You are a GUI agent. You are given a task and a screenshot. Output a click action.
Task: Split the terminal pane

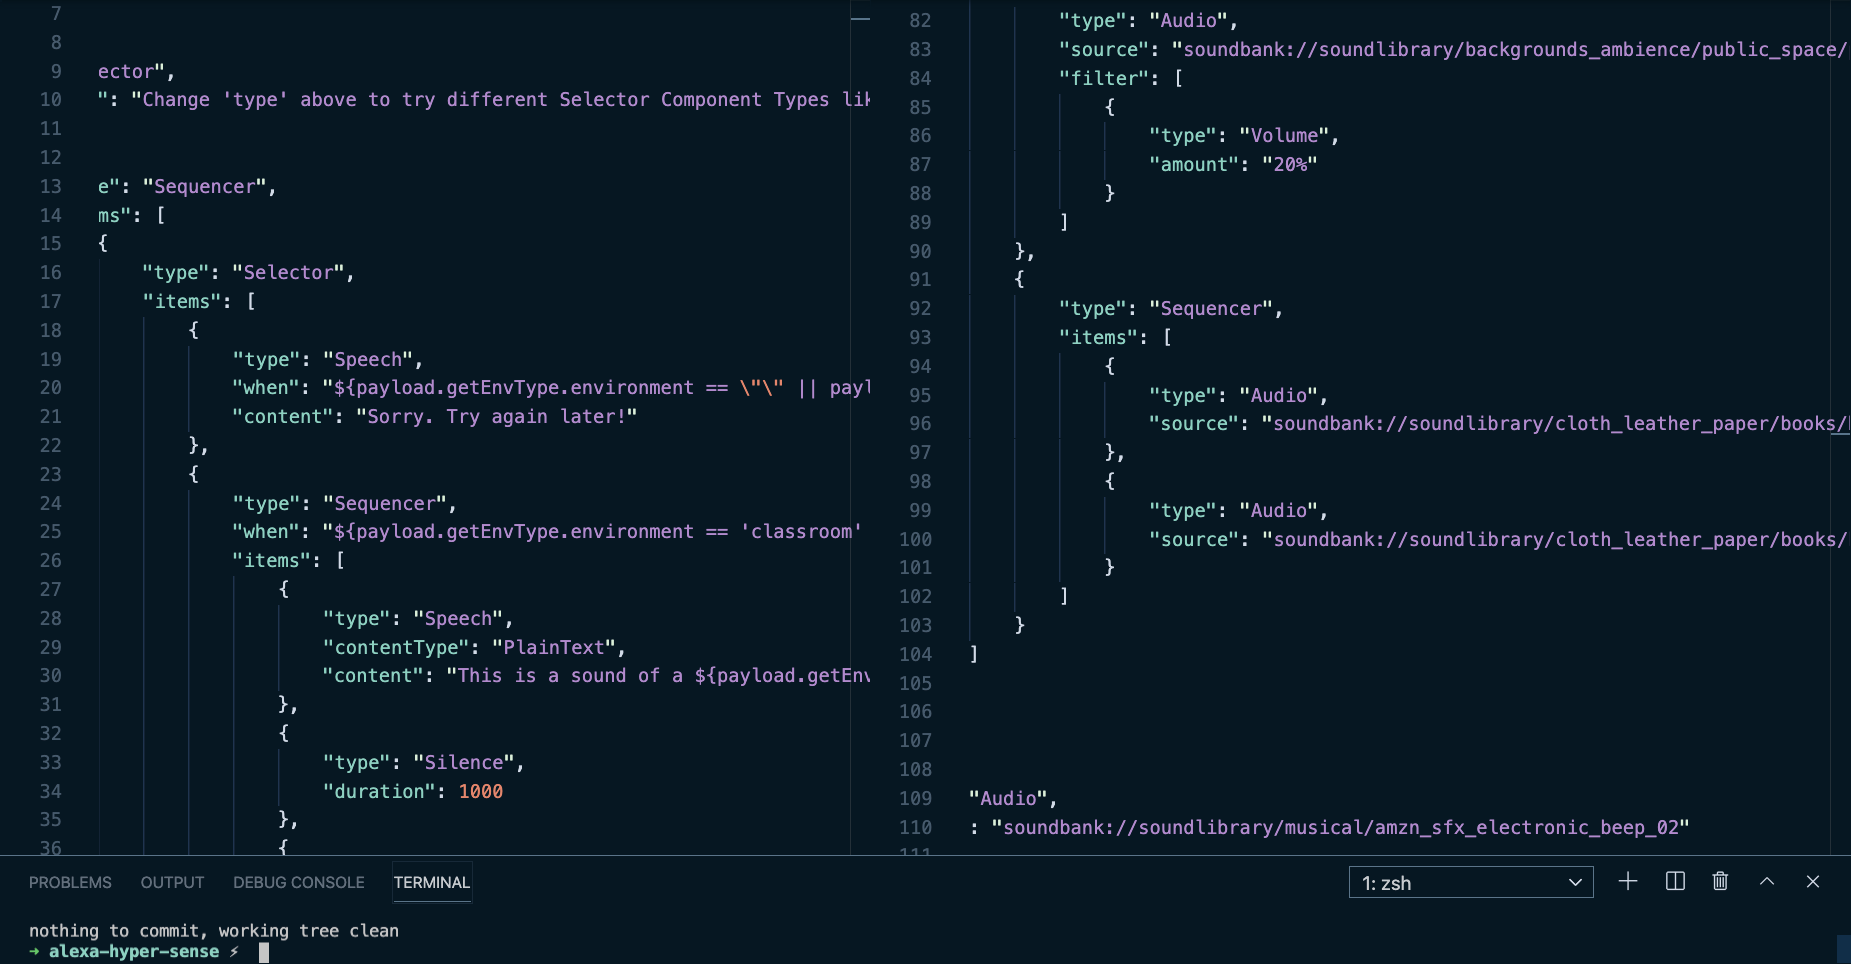(1675, 881)
